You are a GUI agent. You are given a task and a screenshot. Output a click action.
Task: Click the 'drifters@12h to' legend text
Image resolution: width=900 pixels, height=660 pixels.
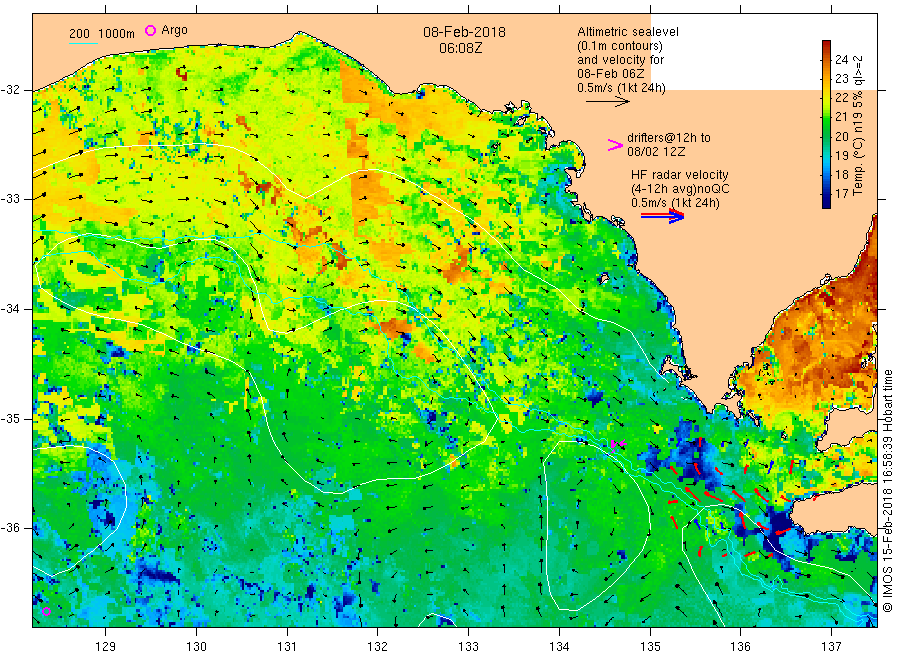[x=669, y=138]
